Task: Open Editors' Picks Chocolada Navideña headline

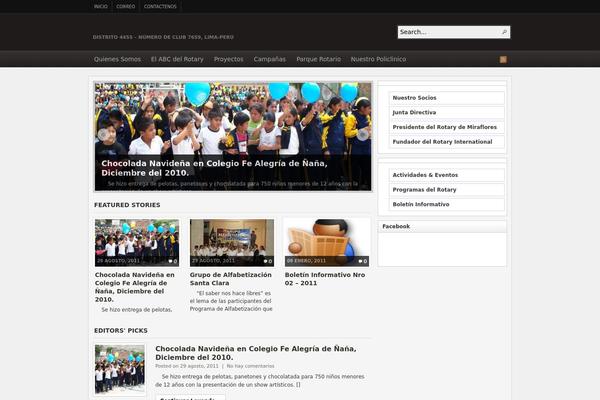Action: pyautogui.click(x=256, y=353)
